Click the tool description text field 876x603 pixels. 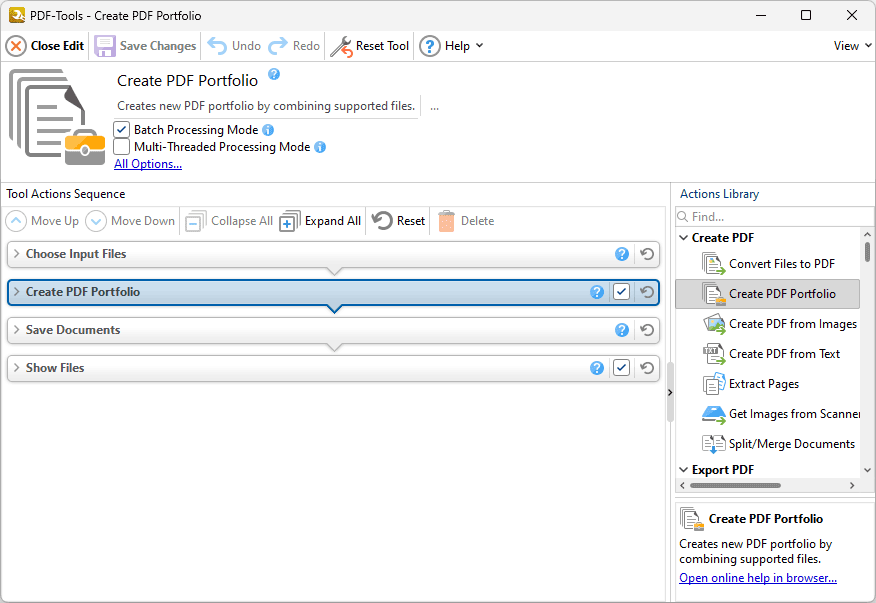(266, 106)
